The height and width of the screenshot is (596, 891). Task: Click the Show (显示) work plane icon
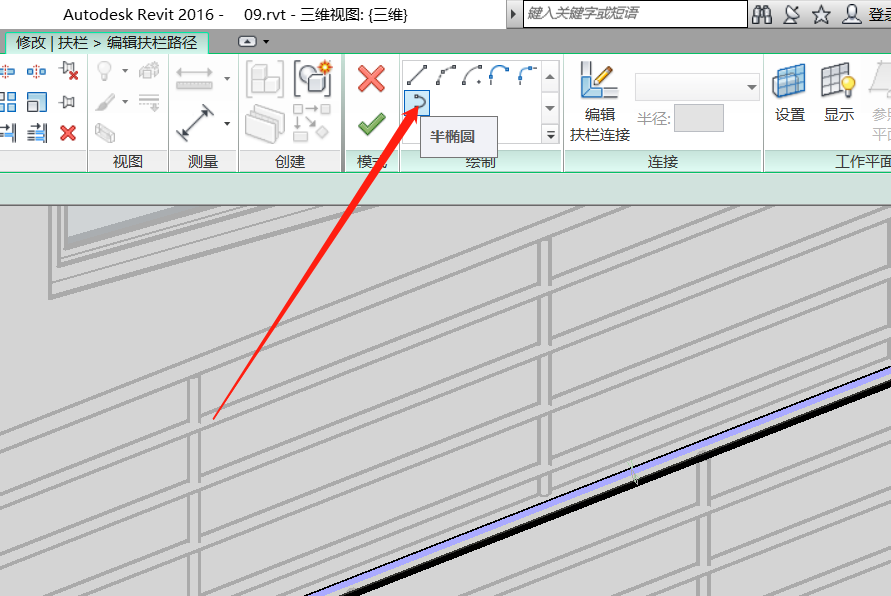point(838,94)
